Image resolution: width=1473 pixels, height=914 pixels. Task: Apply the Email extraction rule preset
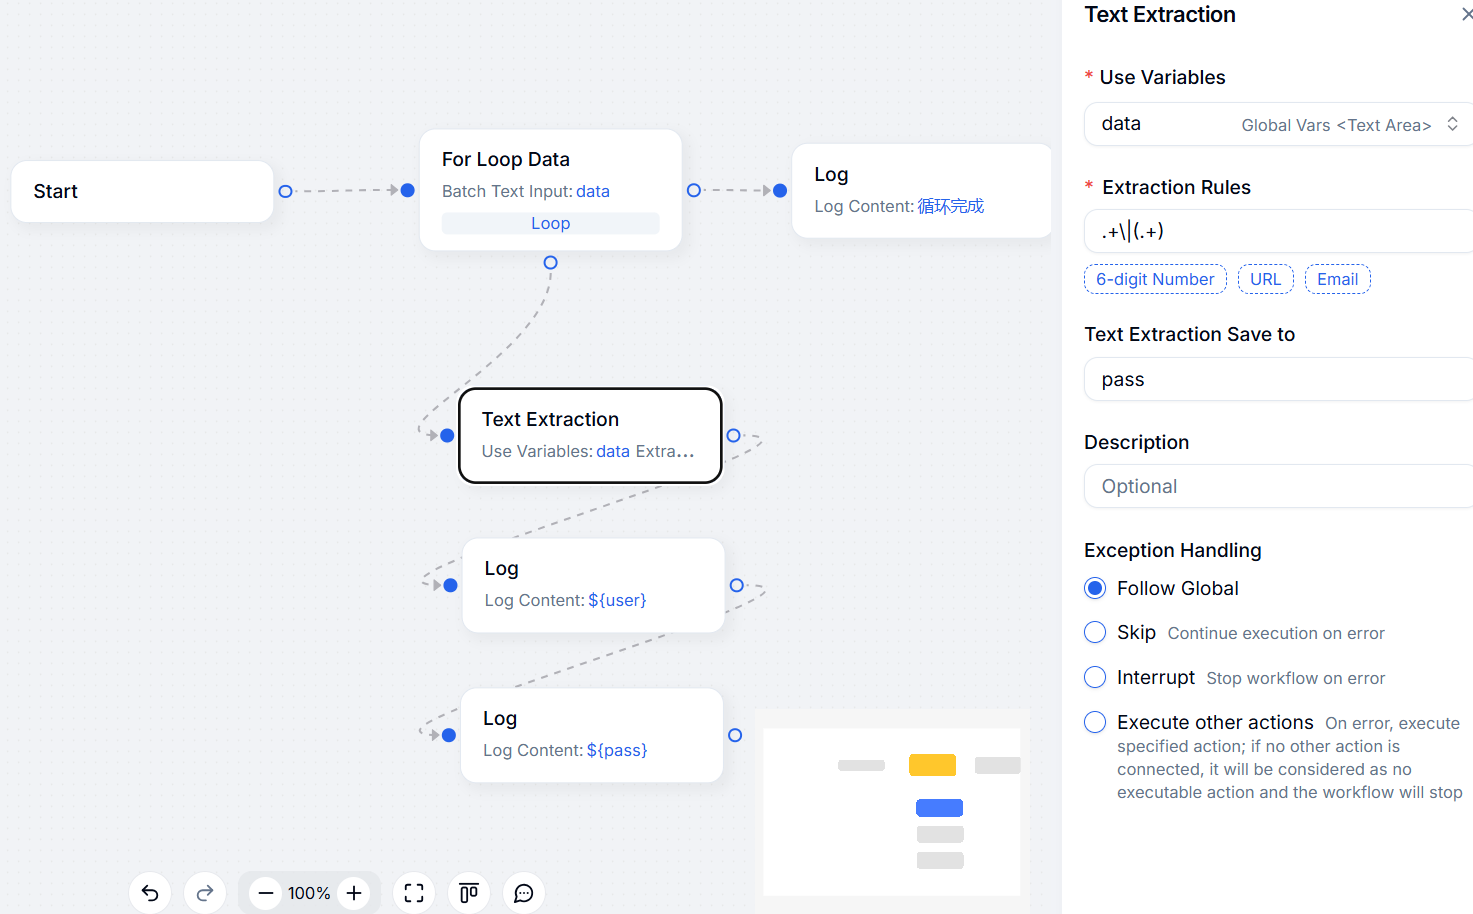(1337, 279)
